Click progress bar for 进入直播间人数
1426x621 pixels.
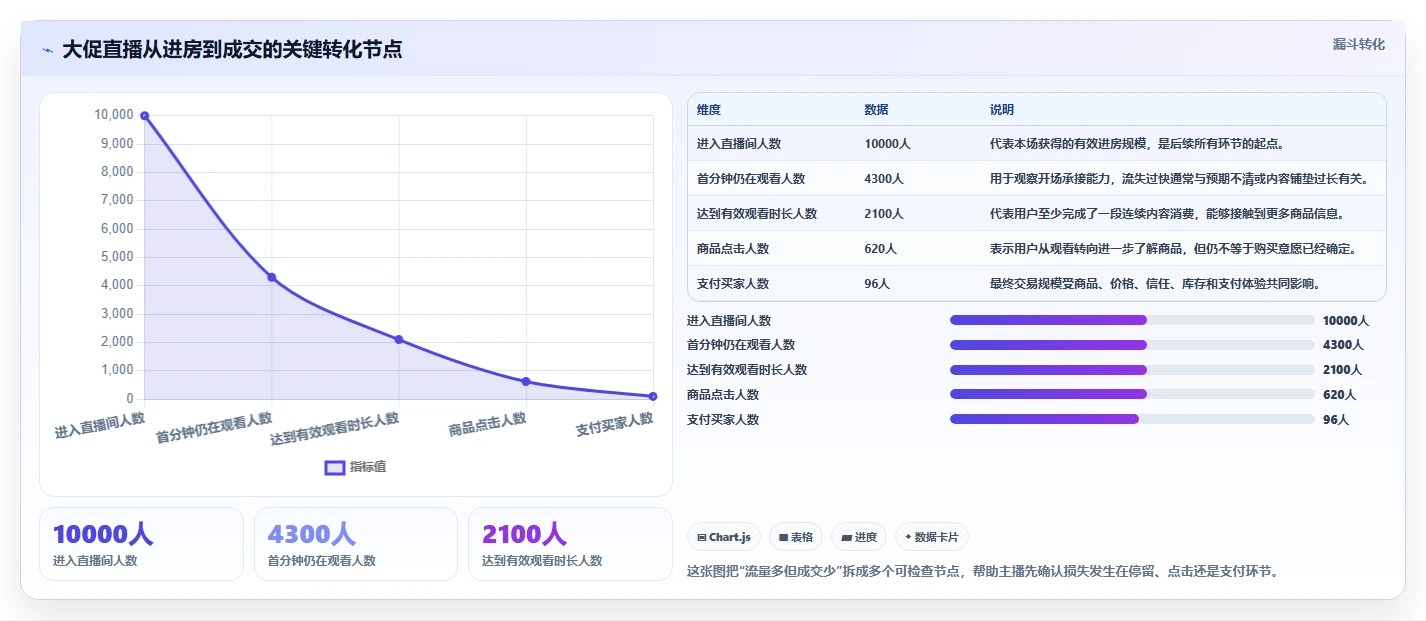(1132, 320)
